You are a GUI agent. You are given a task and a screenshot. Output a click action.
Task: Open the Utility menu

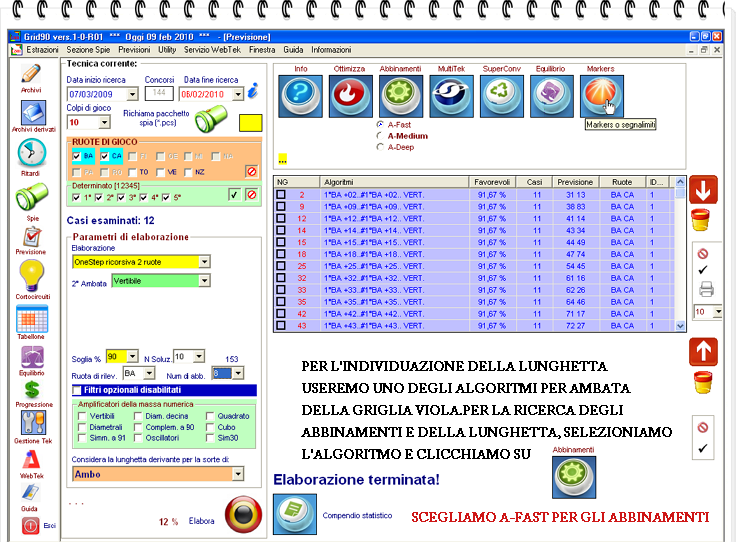click(167, 50)
